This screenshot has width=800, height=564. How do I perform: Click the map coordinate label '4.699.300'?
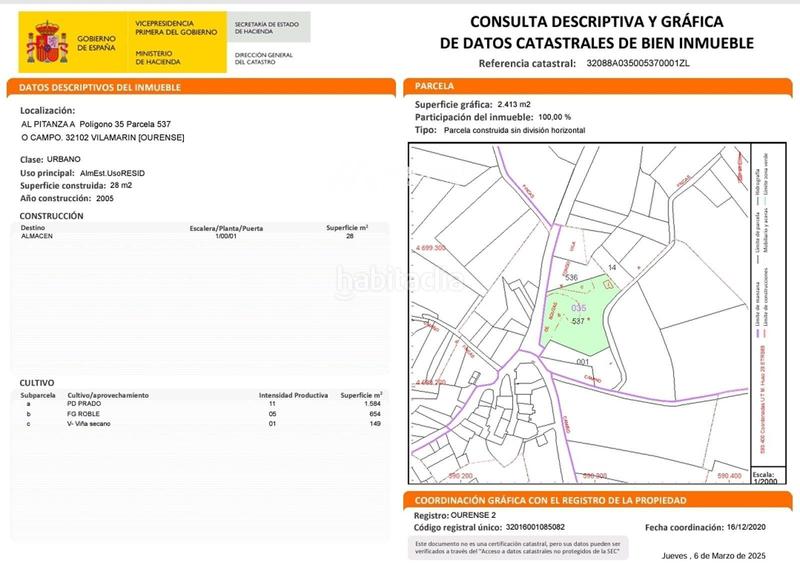point(430,248)
